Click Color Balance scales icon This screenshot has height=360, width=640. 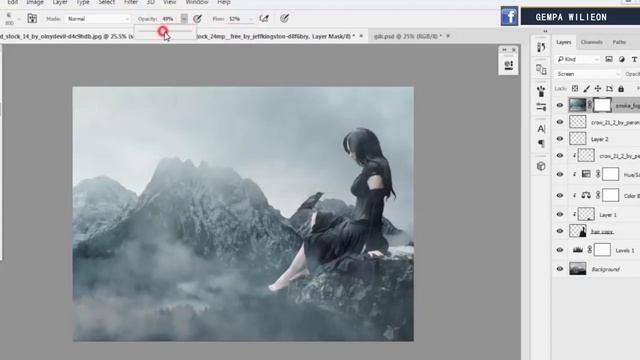(586, 195)
